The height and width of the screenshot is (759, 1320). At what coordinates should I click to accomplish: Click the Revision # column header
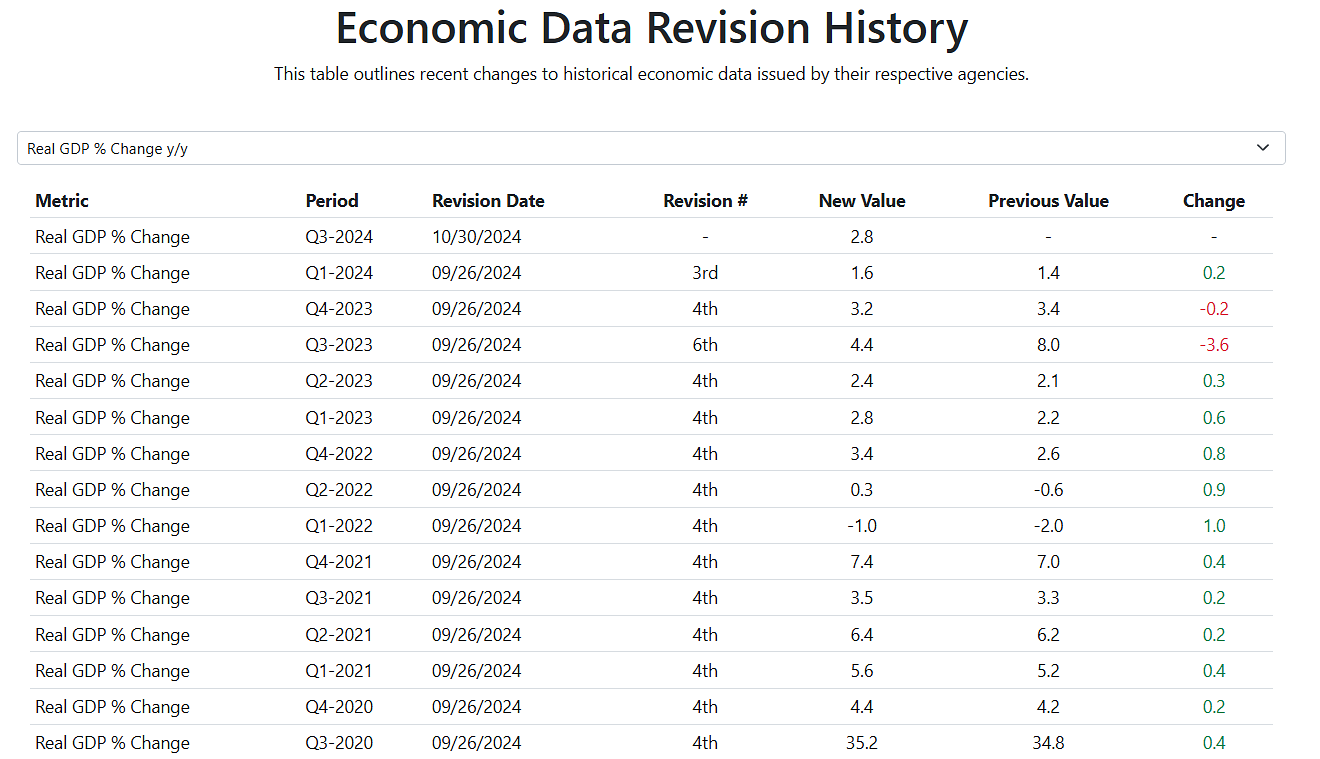[x=705, y=200]
